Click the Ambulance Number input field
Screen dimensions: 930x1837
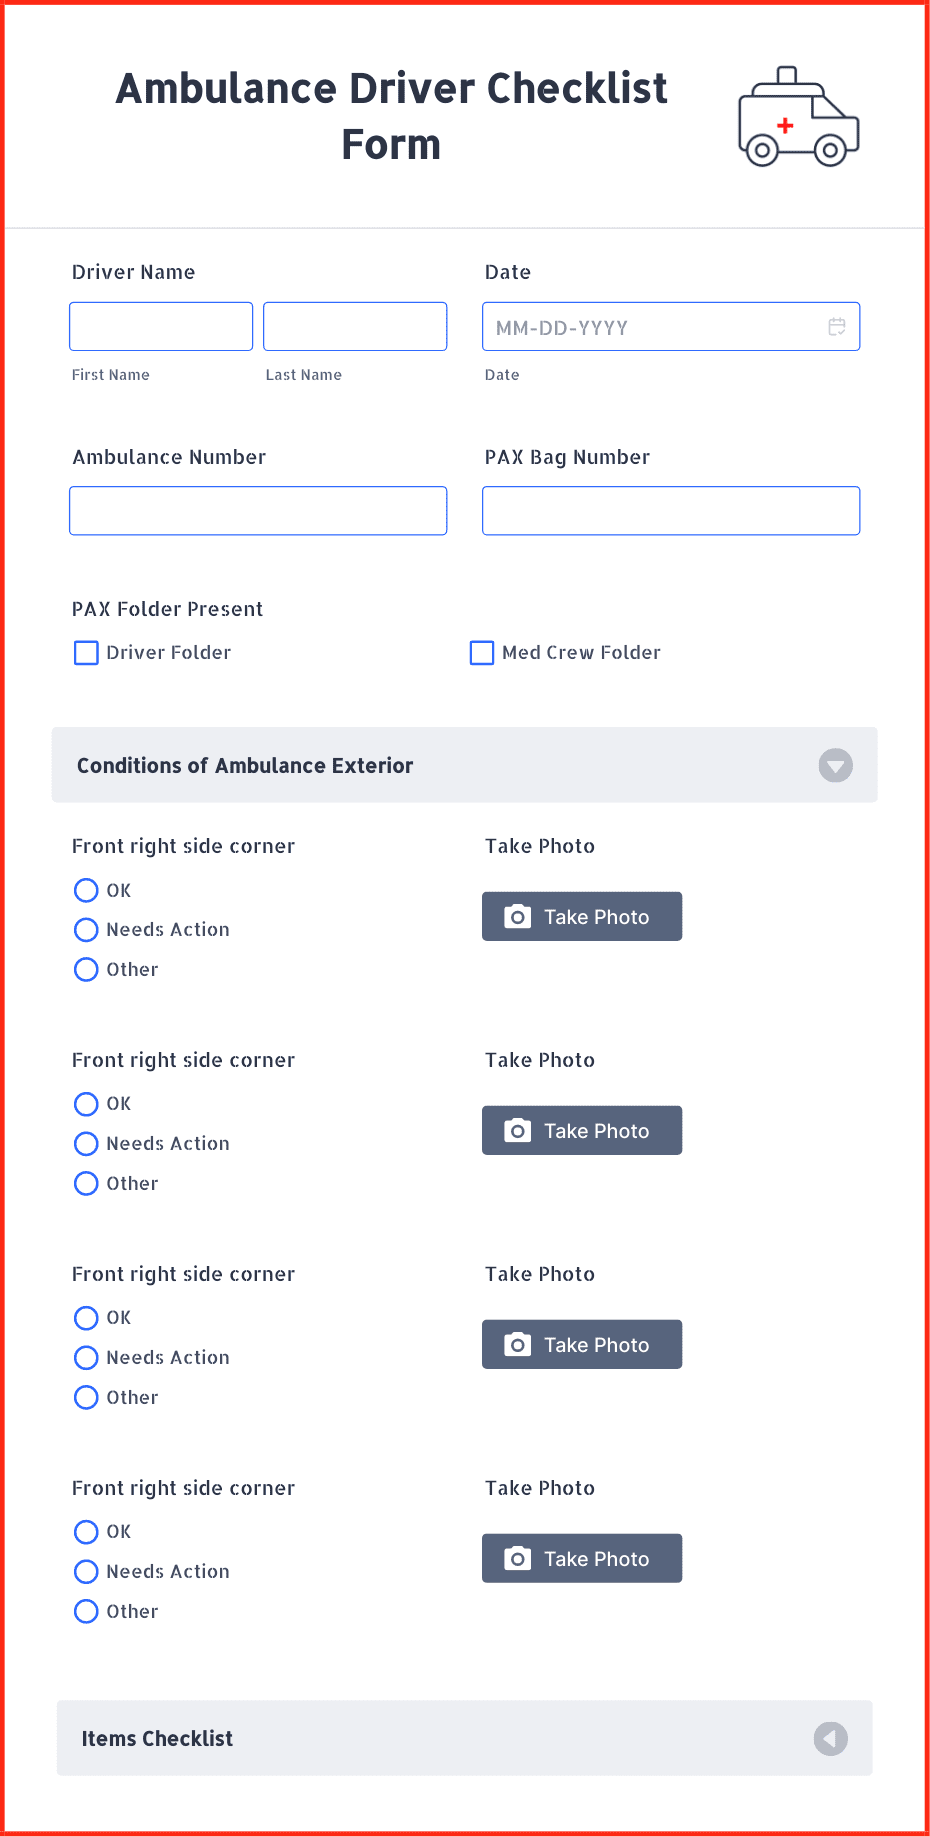[258, 510]
